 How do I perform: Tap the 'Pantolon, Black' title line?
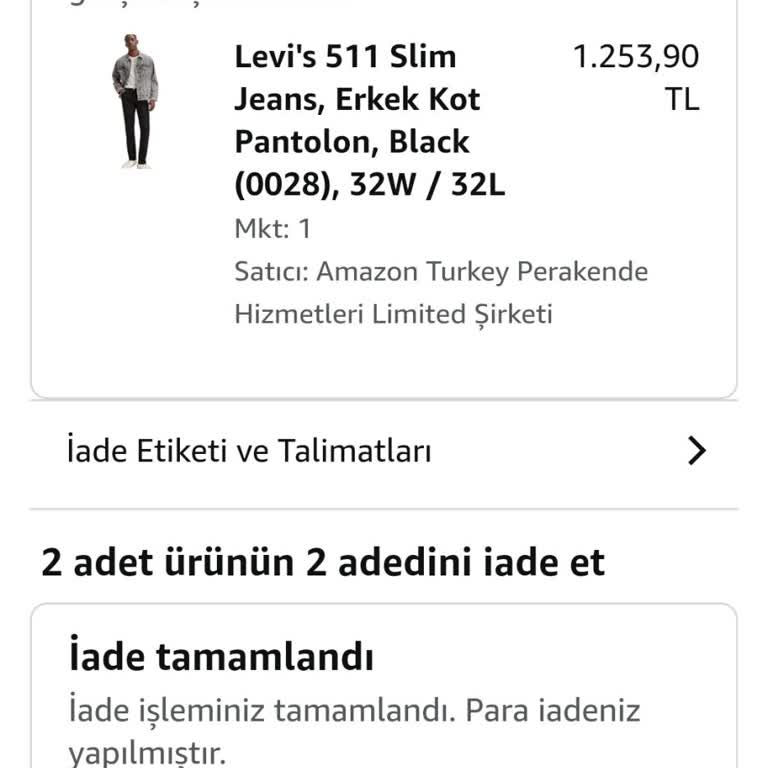tap(352, 142)
